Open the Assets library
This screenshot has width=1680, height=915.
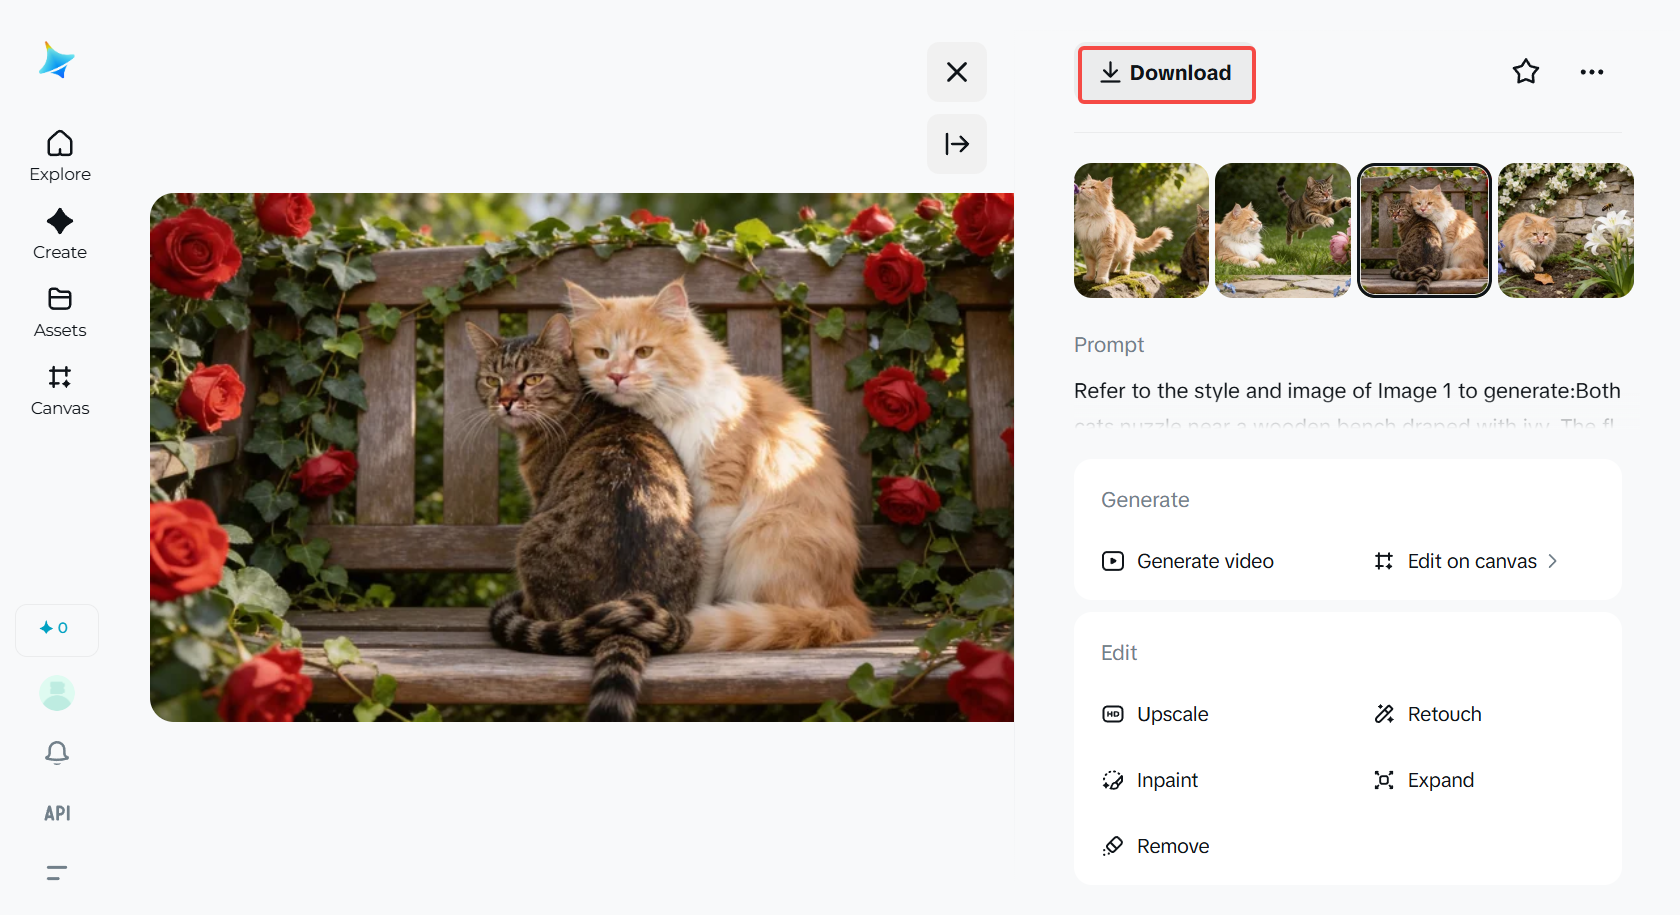[x=60, y=312]
